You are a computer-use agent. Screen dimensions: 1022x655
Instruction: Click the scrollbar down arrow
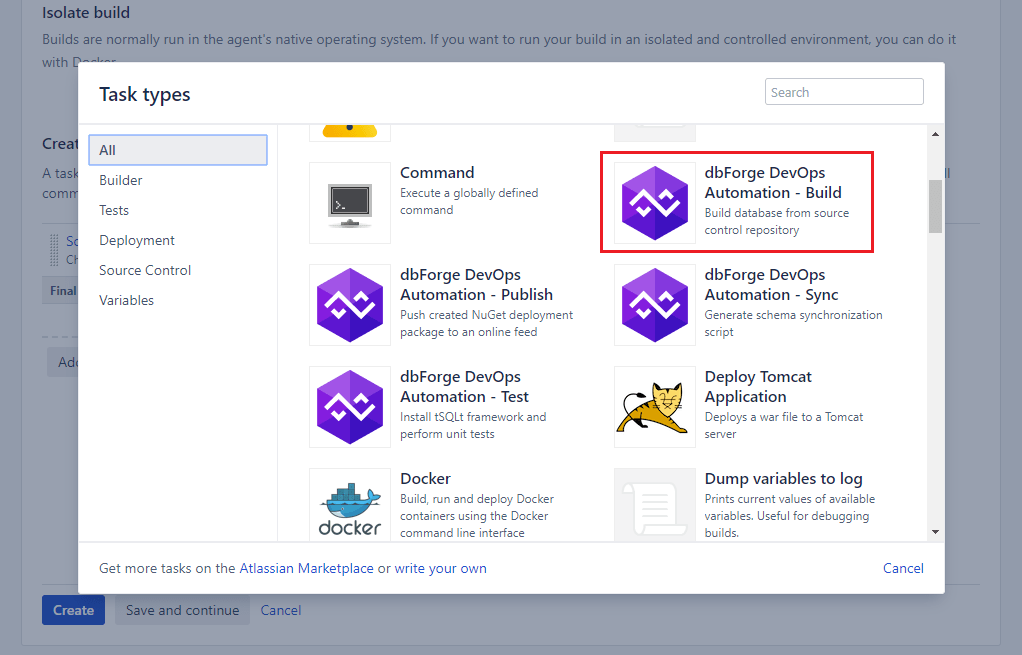[935, 532]
